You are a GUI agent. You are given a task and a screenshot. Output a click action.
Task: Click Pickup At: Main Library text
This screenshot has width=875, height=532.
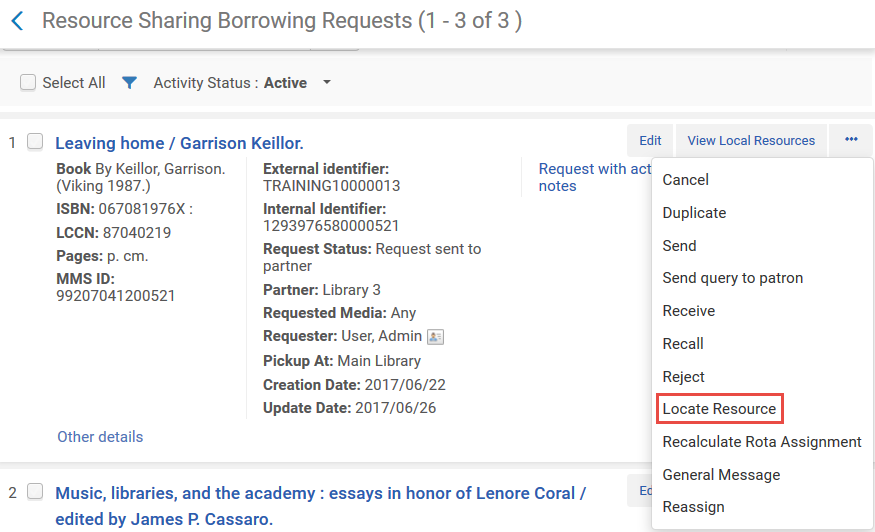click(342, 361)
